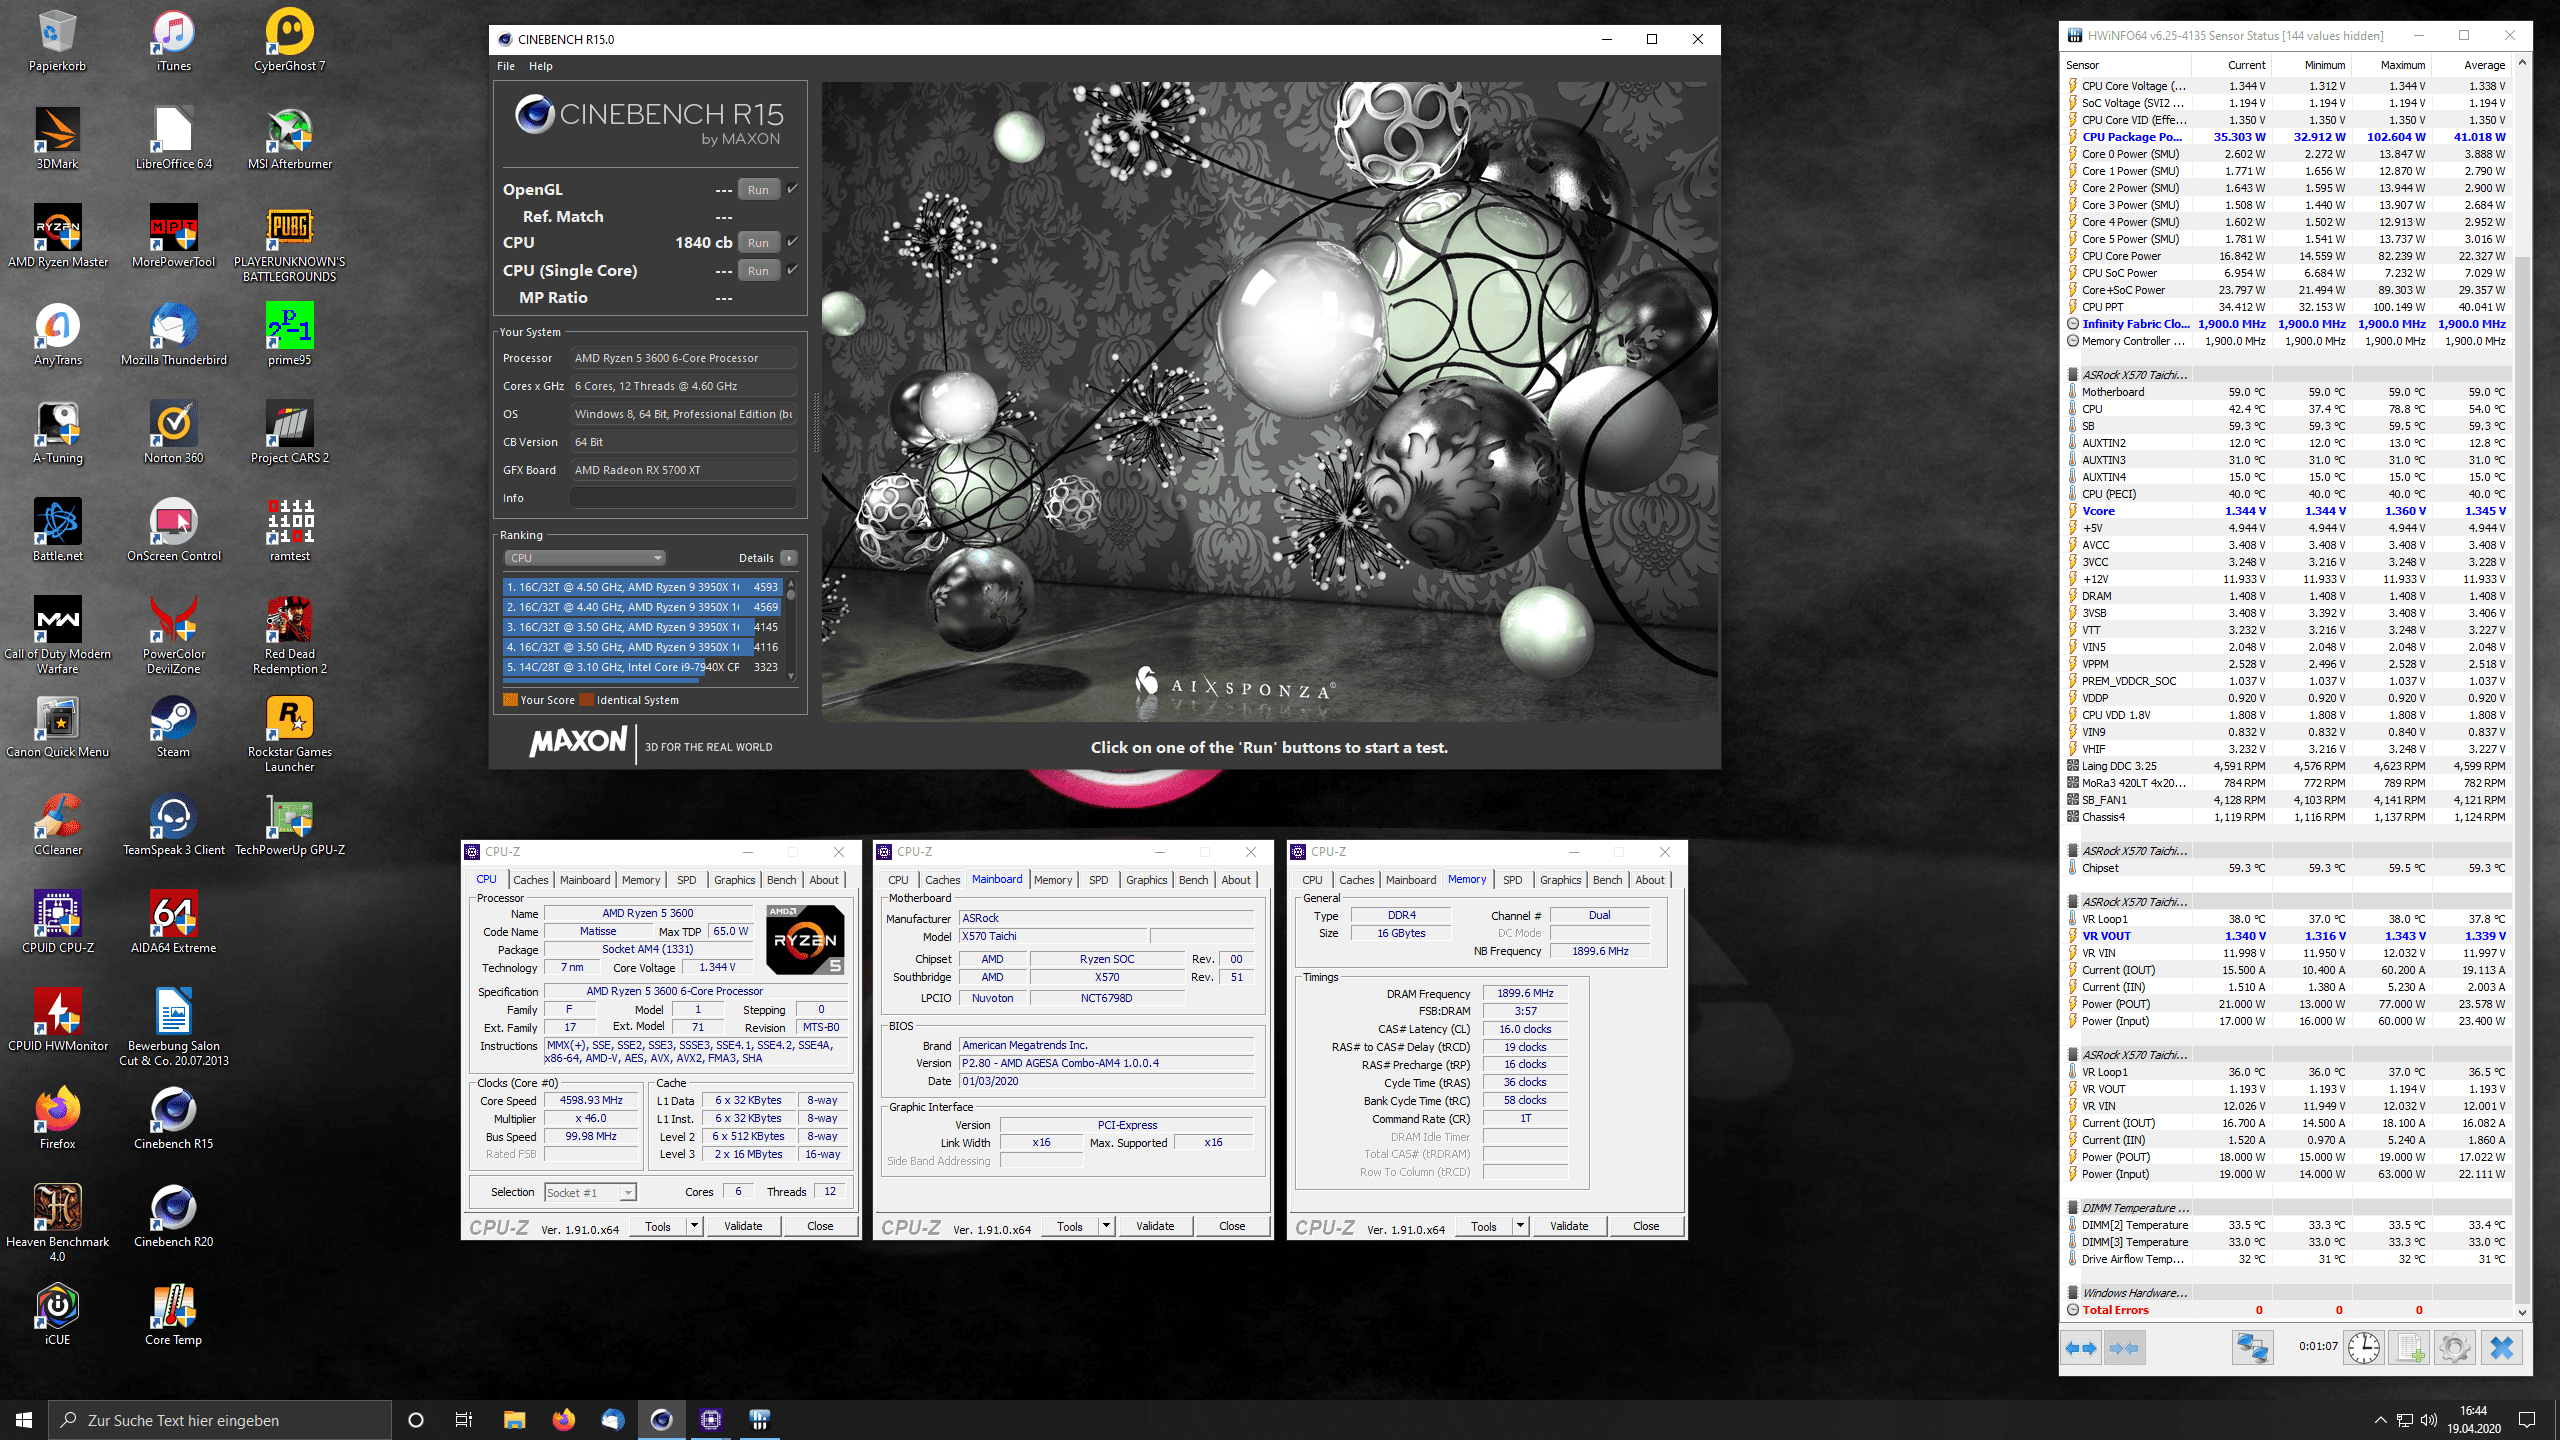This screenshot has width=2560, height=1440.
Task: Click the Cinebench ranking list scrollbar
Action: (792, 630)
